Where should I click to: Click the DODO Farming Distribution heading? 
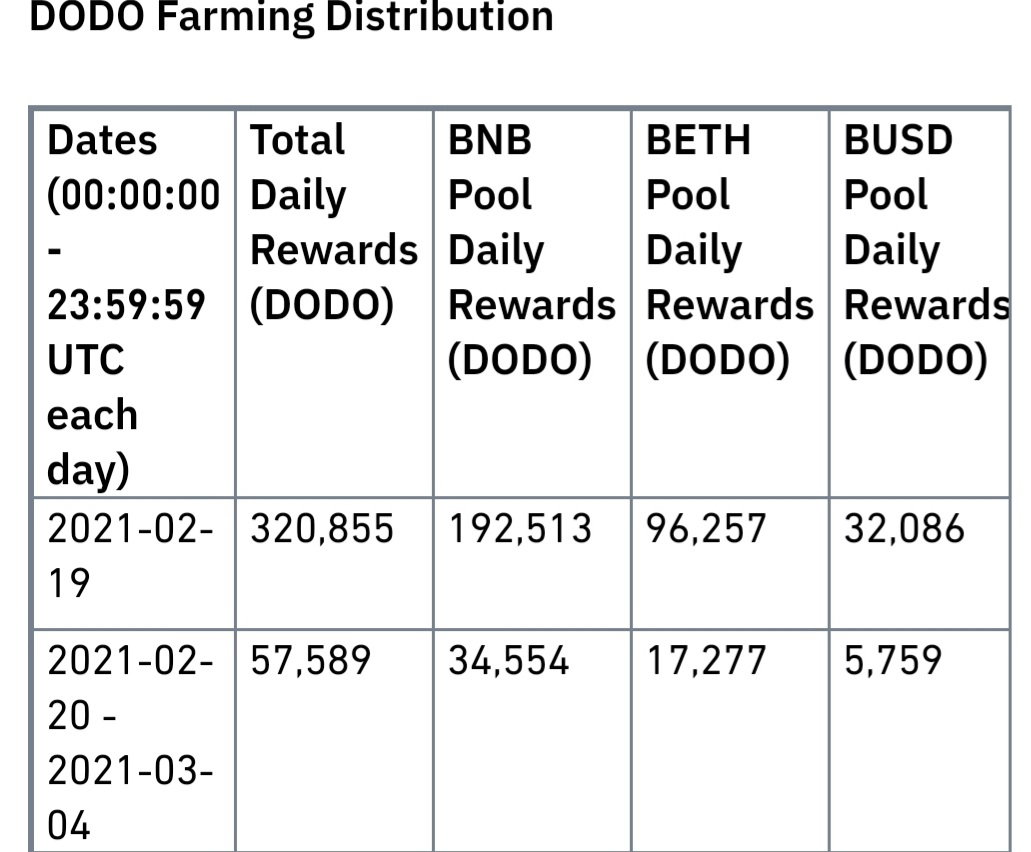click(291, 16)
